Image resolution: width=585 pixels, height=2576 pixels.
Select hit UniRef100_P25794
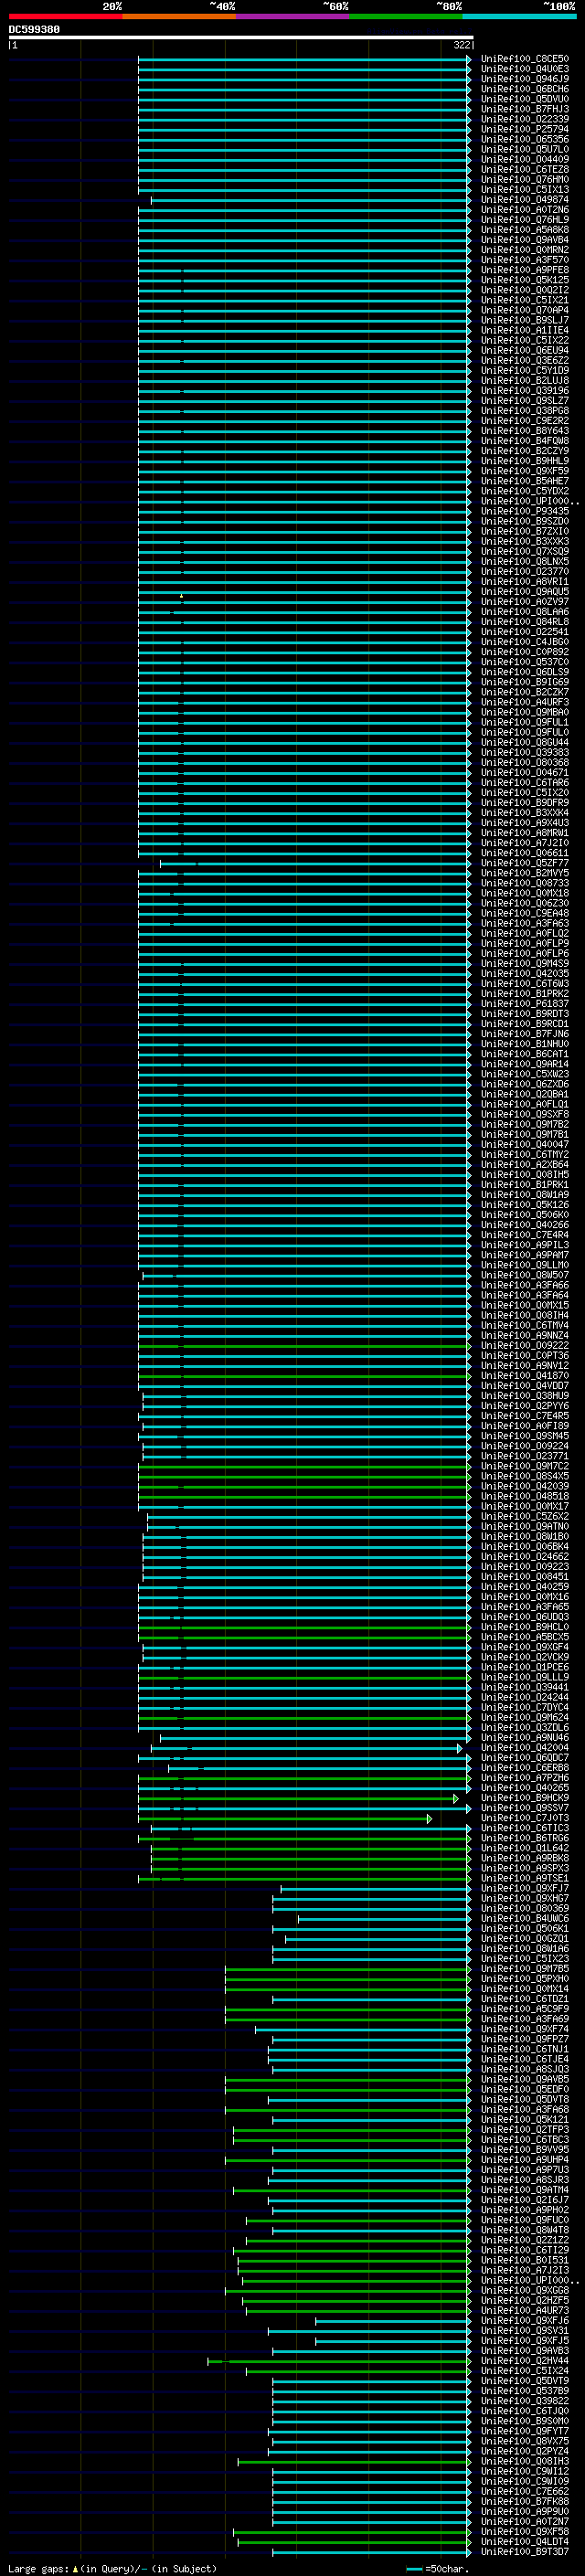tap(525, 129)
